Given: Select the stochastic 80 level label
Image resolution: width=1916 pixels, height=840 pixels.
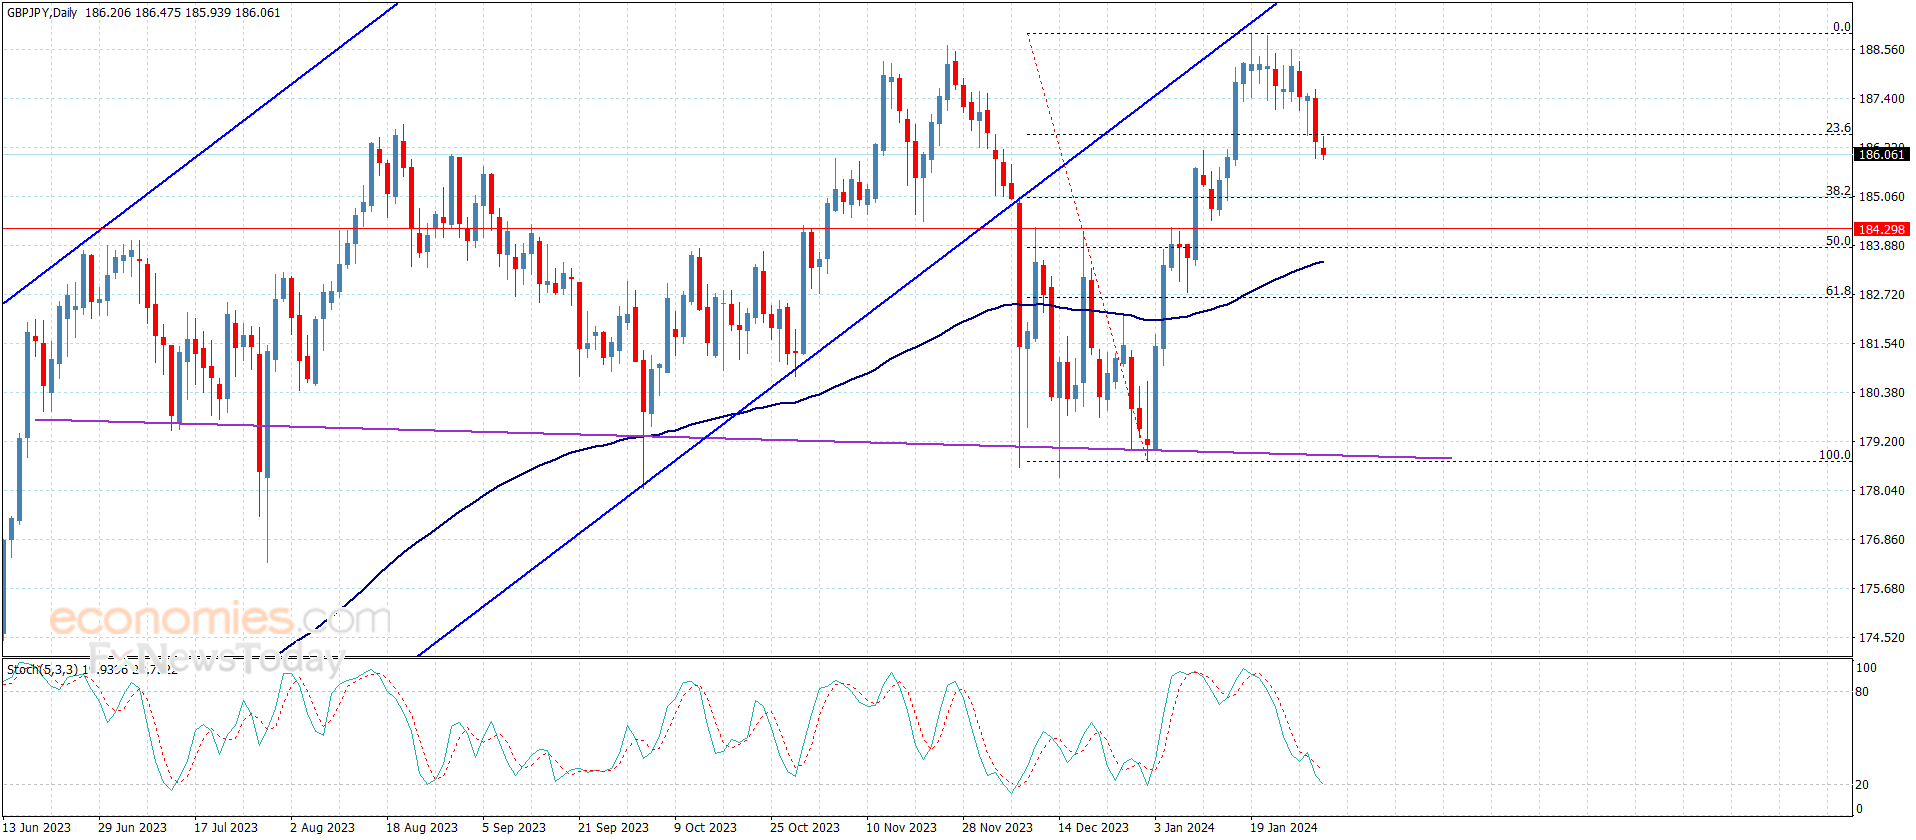Looking at the screenshot, I should point(1861,691).
